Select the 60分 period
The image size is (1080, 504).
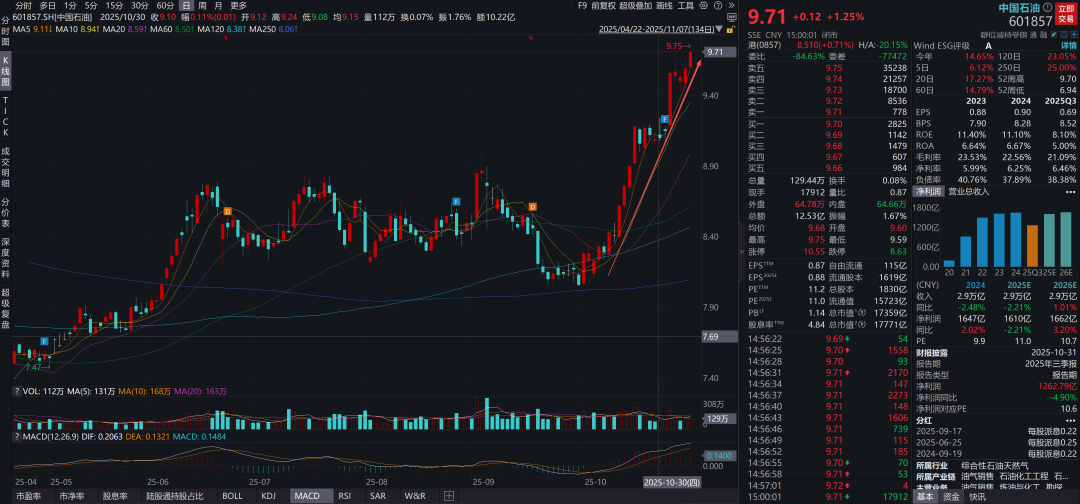(x=165, y=6)
